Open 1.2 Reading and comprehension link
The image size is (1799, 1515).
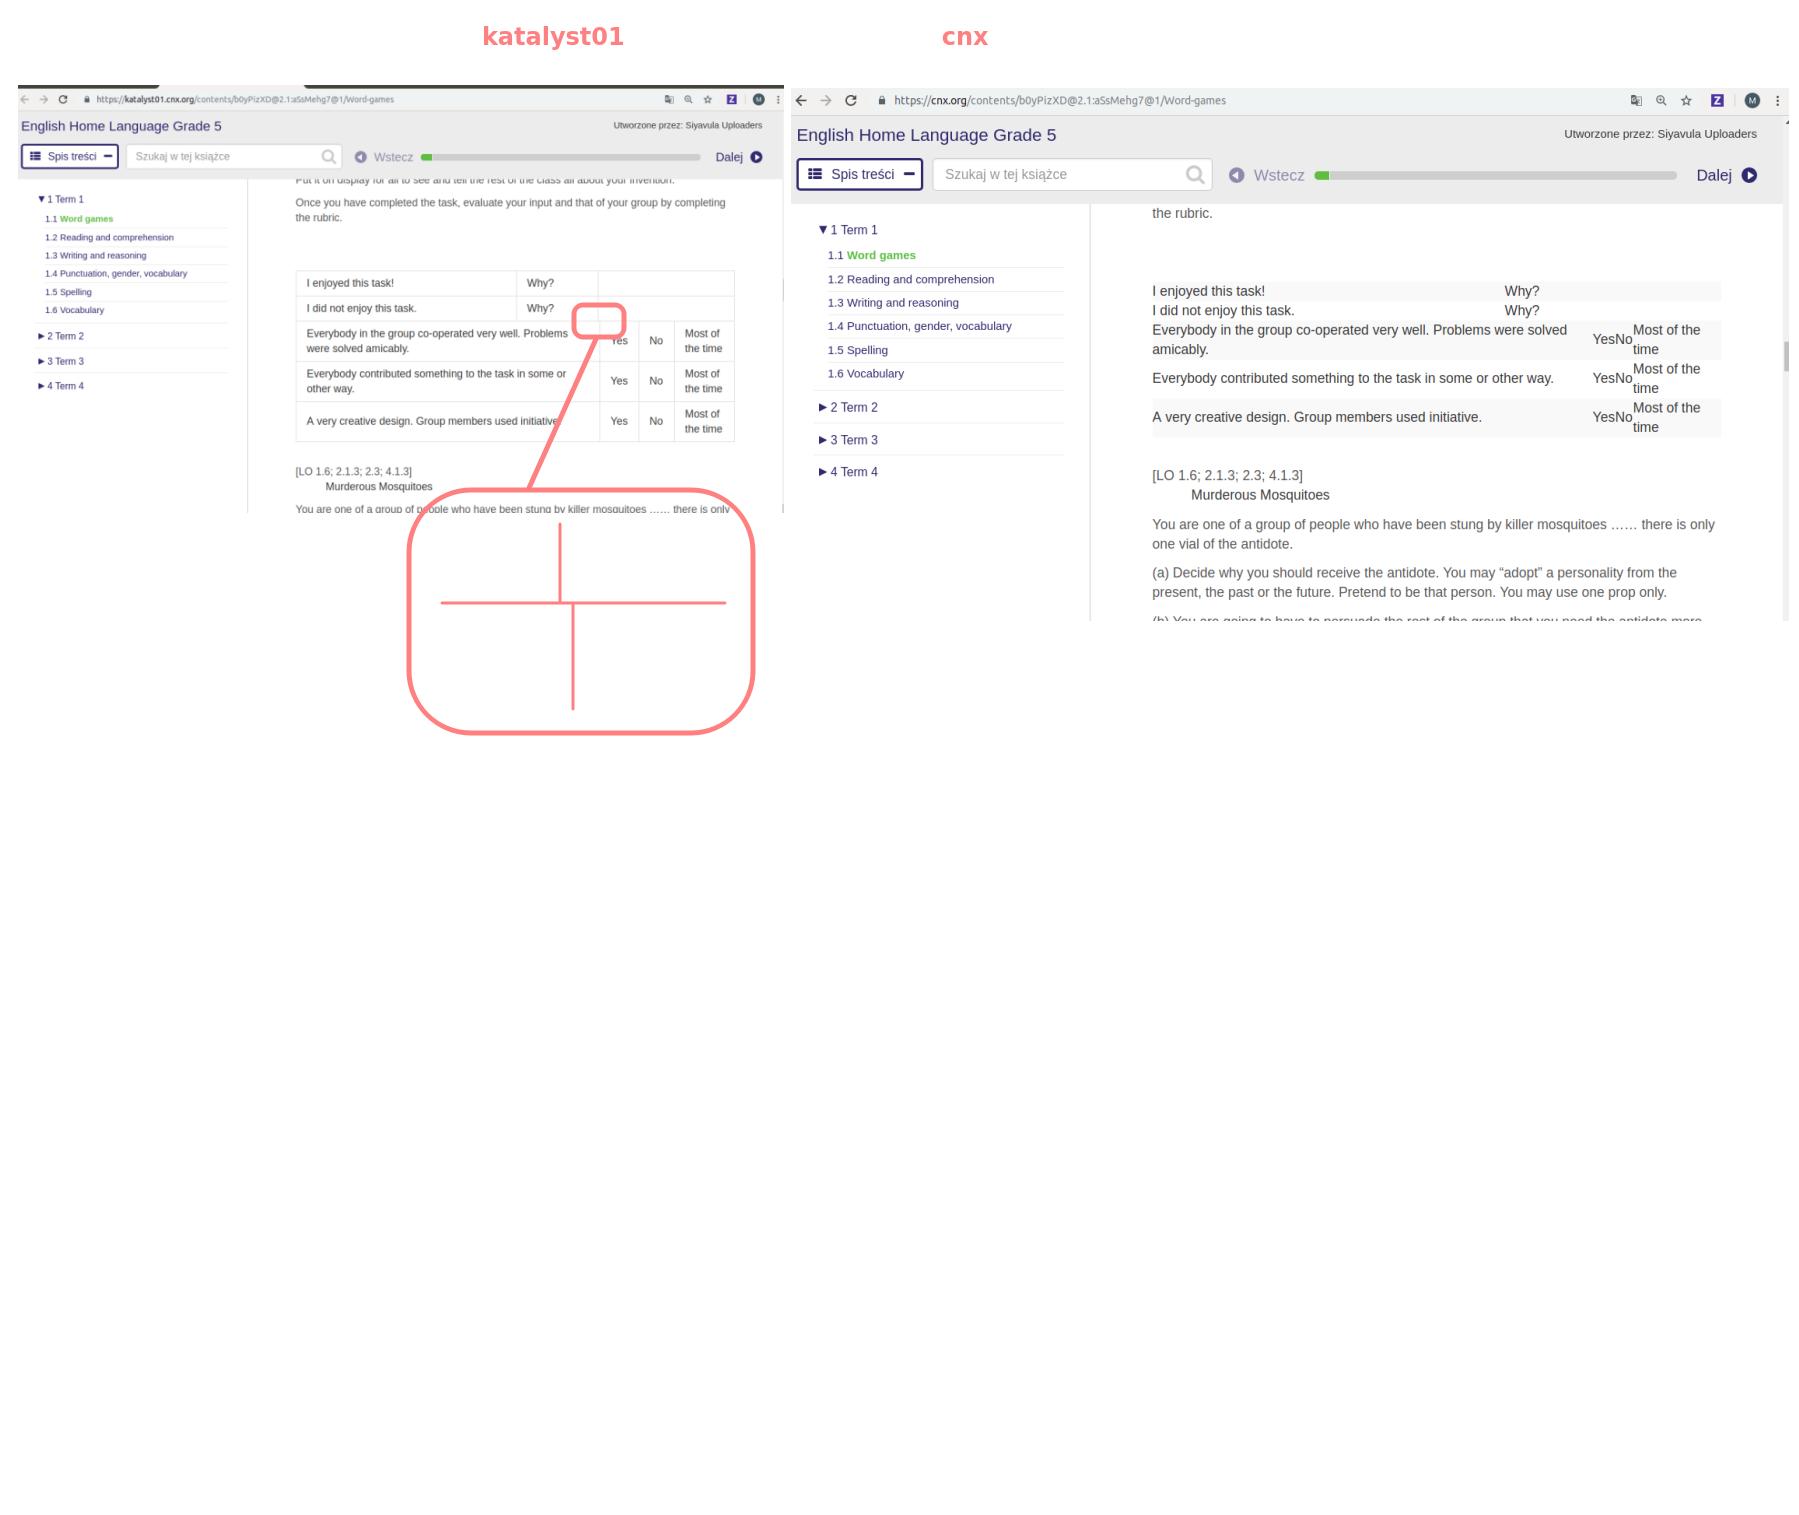910,279
